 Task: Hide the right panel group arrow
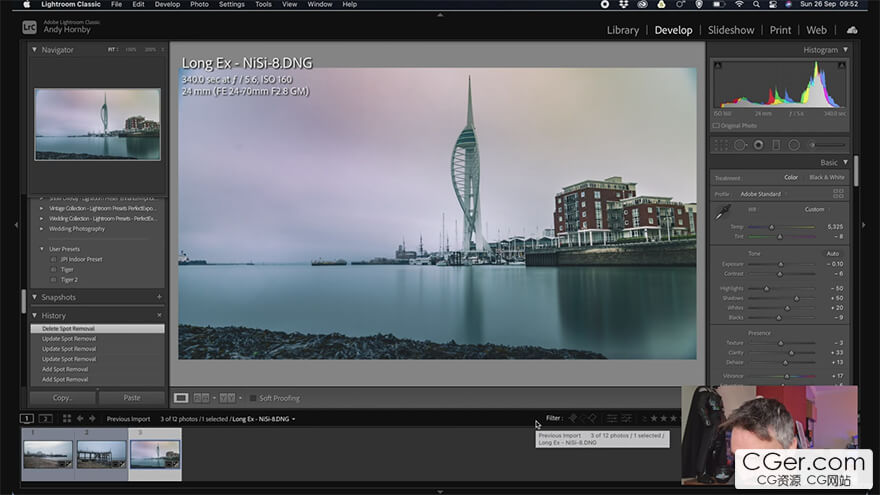coord(864,225)
